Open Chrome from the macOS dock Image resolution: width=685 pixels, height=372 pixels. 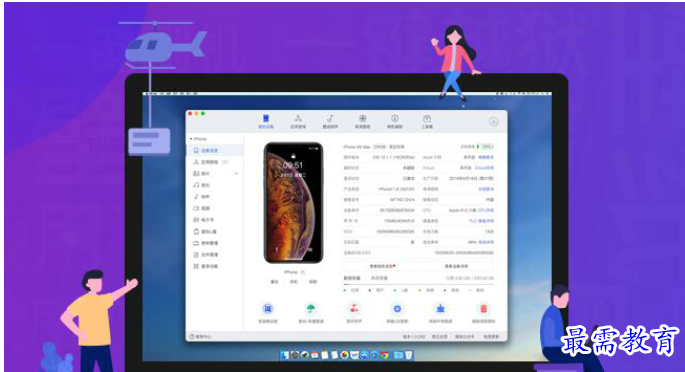[x=384, y=355]
